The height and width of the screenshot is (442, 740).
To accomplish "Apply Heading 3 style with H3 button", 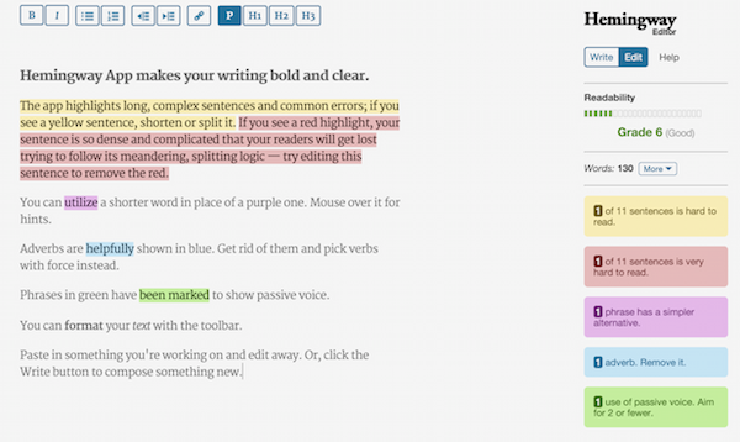I will coord(308,16).
